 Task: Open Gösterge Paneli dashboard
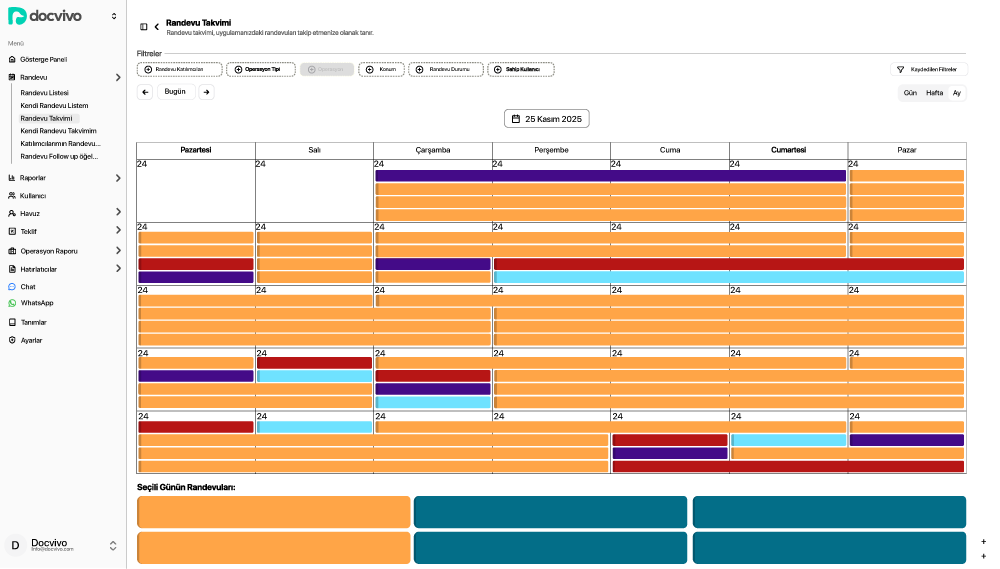[x=43, y=59]
